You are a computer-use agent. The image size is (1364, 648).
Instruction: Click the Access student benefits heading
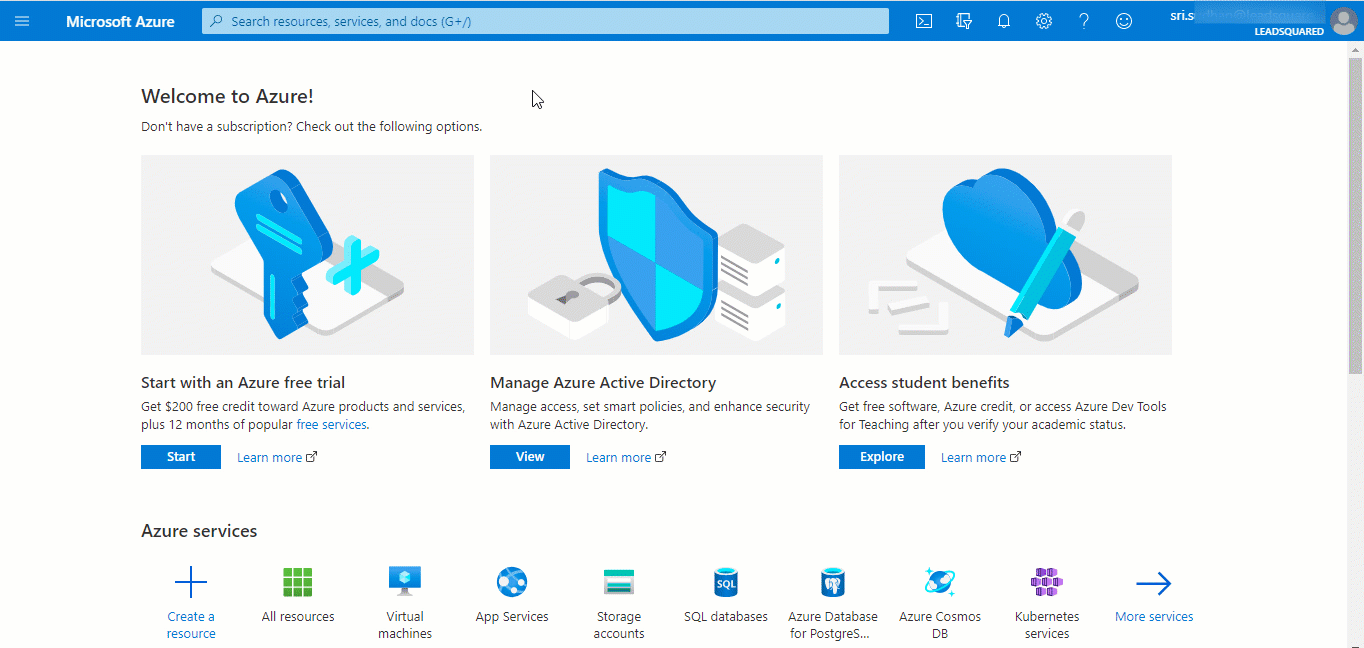[x=924, y=383]
